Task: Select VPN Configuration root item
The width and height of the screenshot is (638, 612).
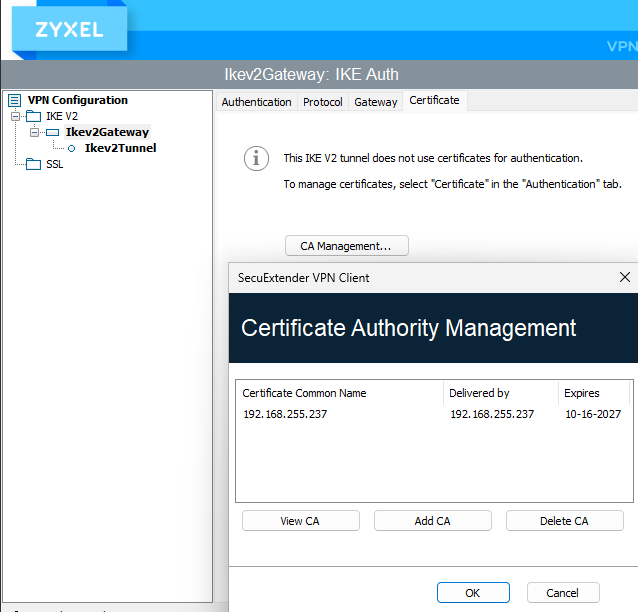Action: point(77,100)
